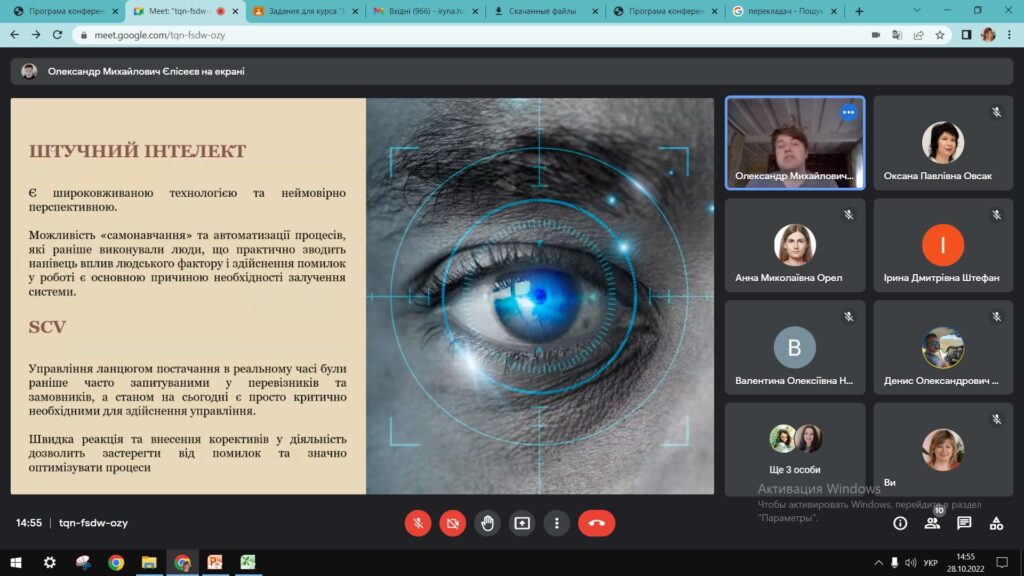Open the Activities panel icon
Viewport: 1024px width, 576px height.
[x=996, y=523]
